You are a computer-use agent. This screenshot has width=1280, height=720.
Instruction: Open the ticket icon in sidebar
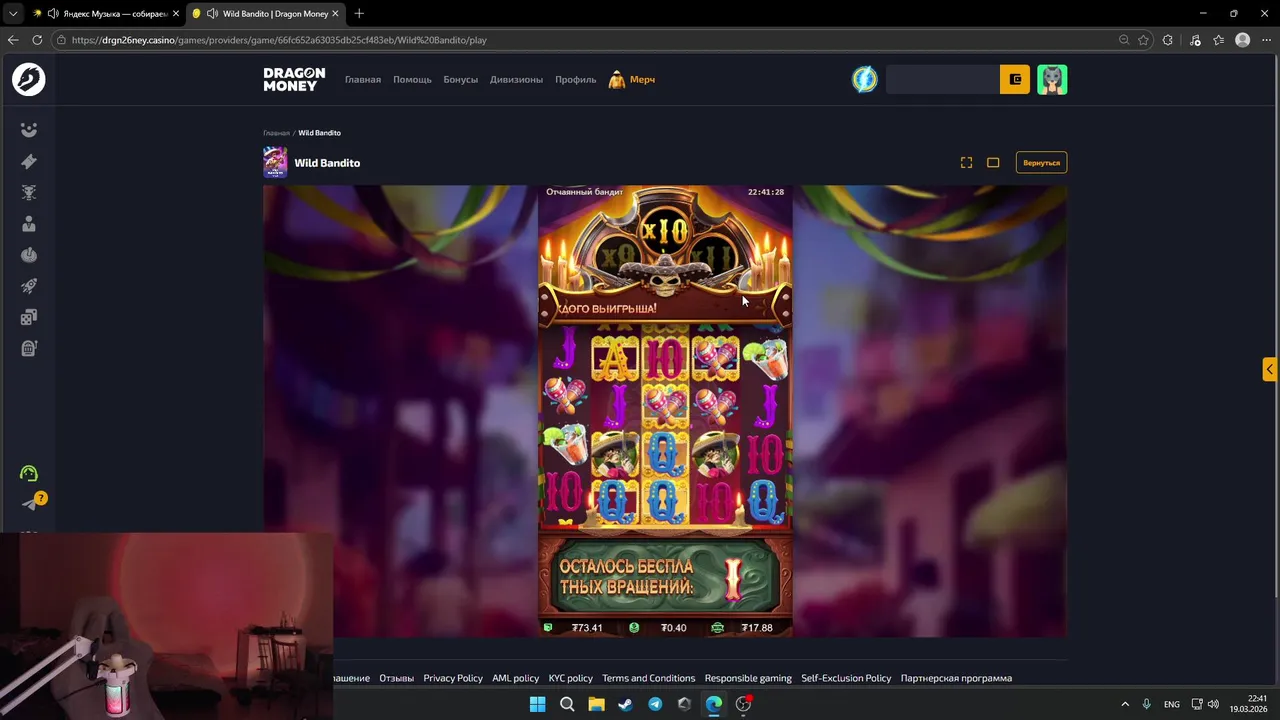point(29,162)
